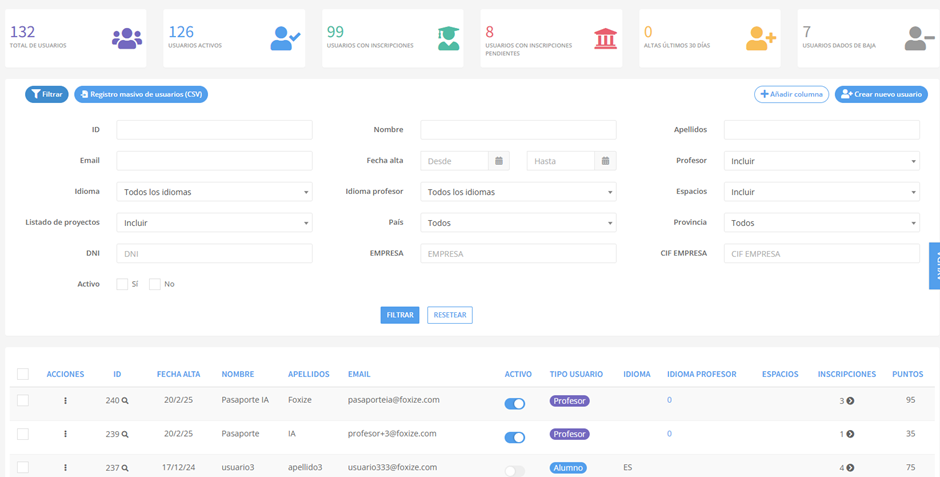Select the row checkbox for user 237
Screen dimensions: 940x477
(x=23, y=467)
